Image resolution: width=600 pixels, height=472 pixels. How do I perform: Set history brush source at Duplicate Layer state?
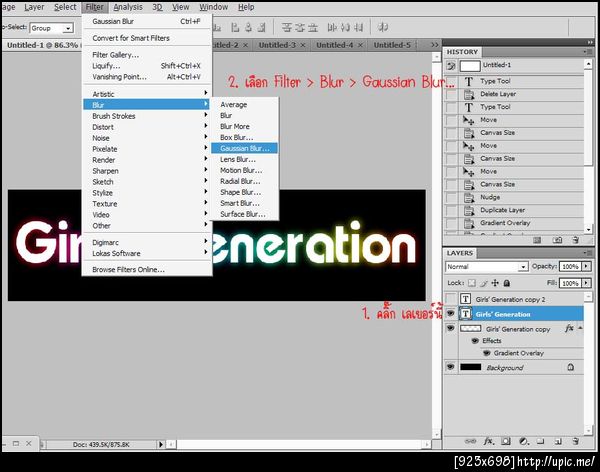tap(452, 210)
